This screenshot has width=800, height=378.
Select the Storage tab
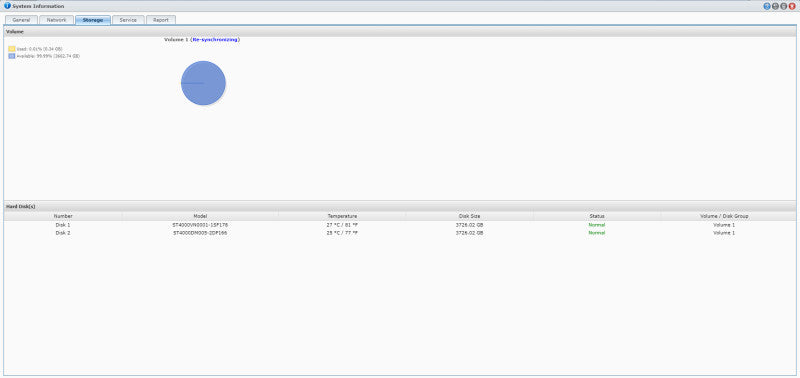92,20
